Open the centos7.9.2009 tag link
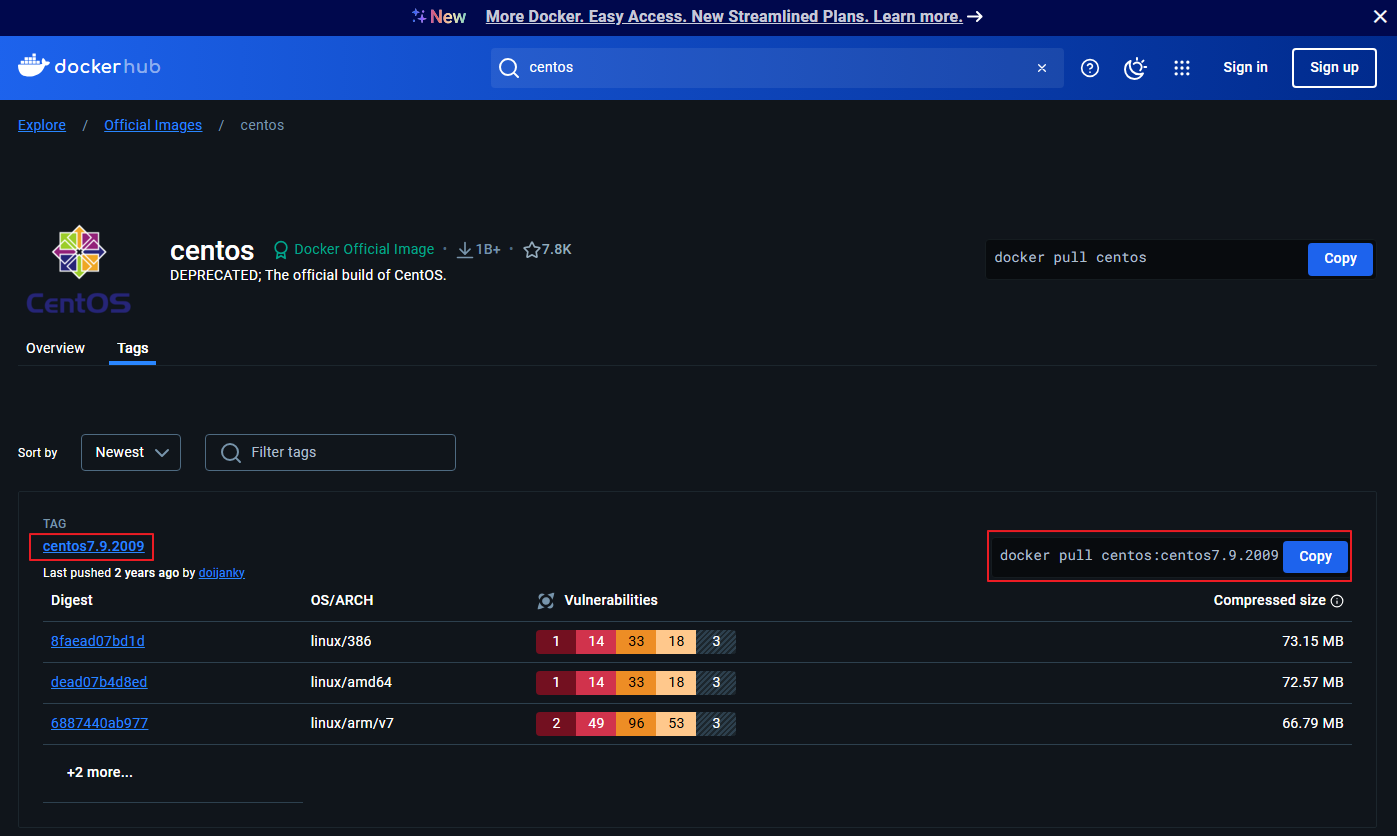The height and width of the screenshot is (836, 1397). (93, 547)
